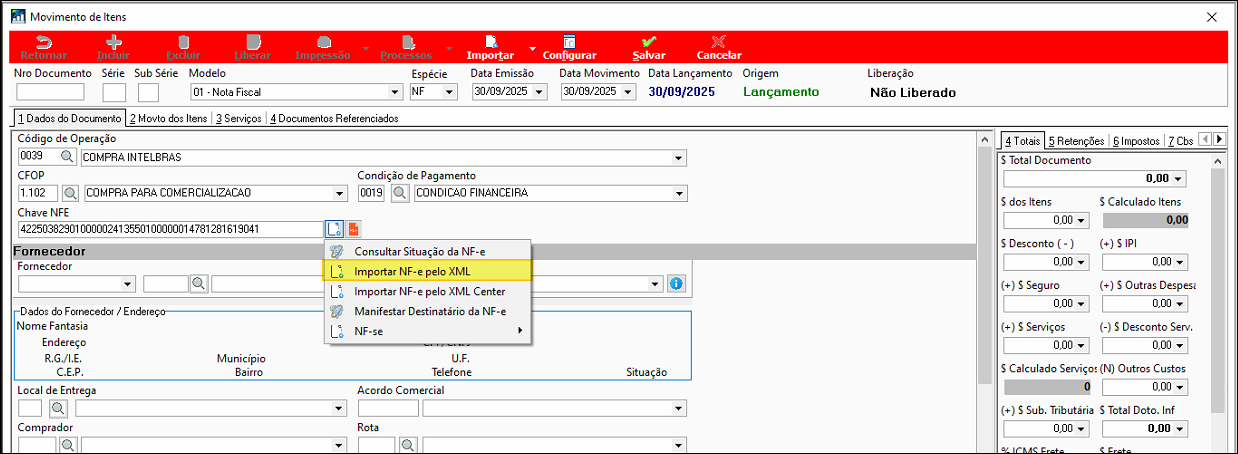Click the Importar toolbar icon
This screenshot has width=1238, height=454.
[x=491, y=42]
